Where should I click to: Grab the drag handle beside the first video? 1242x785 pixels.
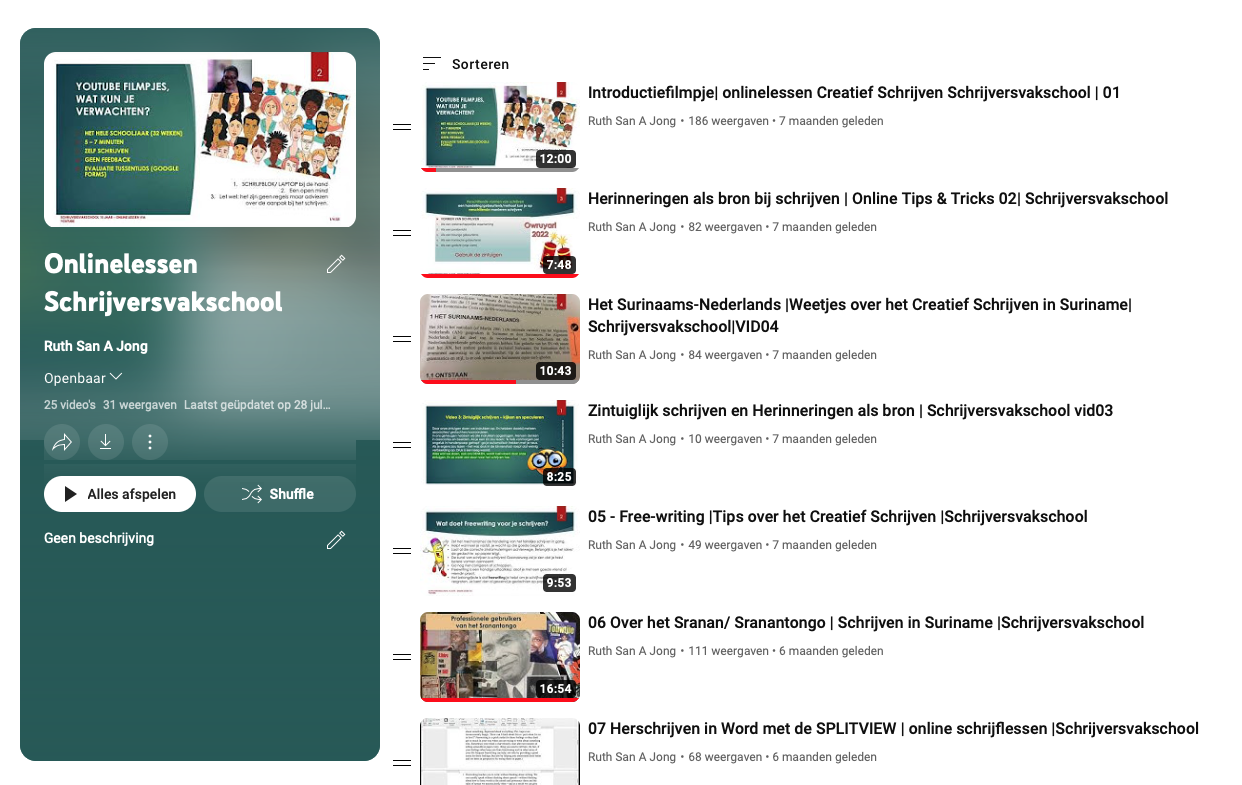coord(402,125)
